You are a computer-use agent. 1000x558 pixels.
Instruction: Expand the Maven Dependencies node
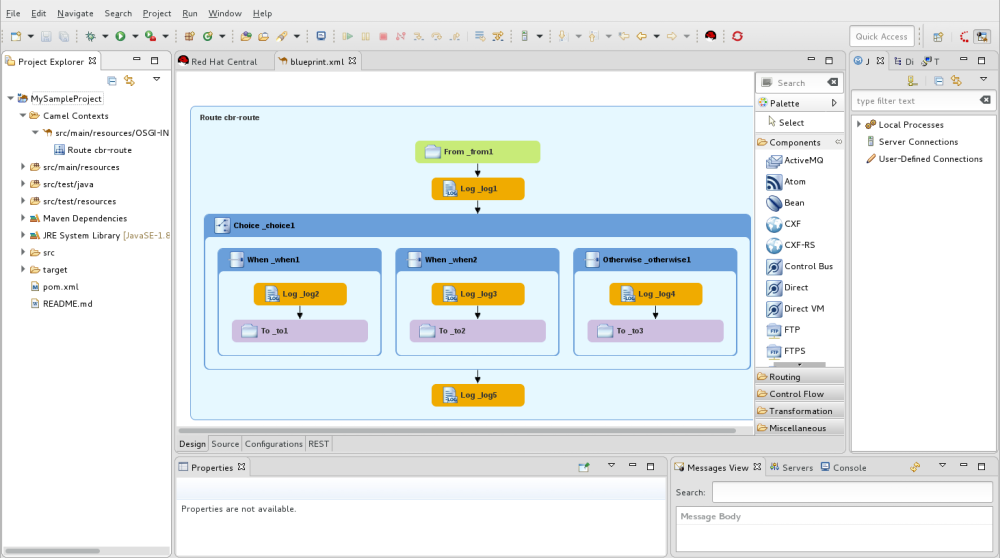click(23, 218)
